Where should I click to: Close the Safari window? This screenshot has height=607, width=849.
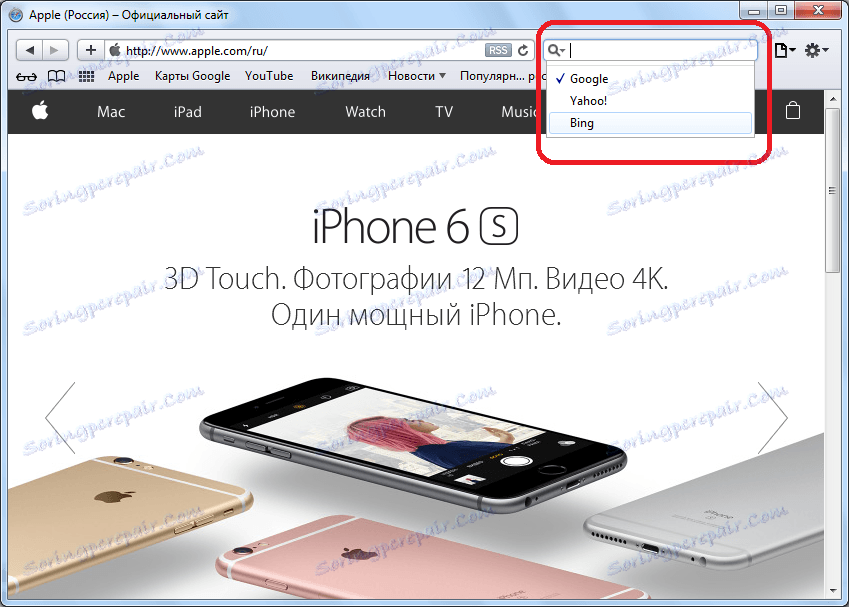coord(818,10)
